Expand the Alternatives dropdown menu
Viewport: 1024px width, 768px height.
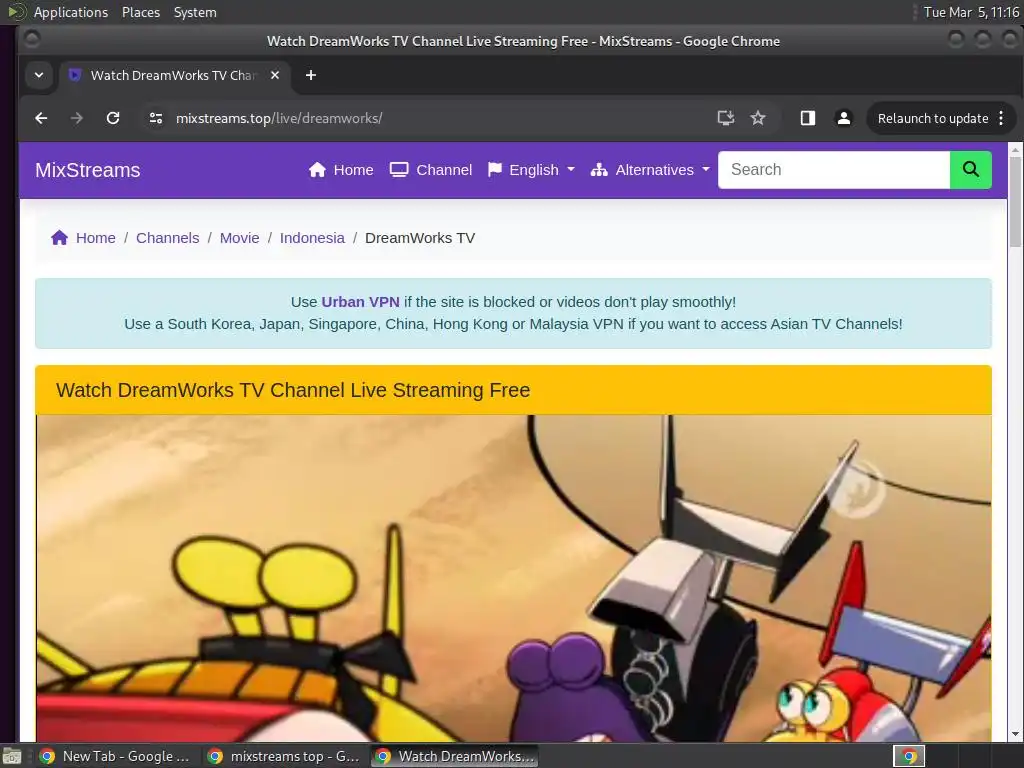click(650, 170)
